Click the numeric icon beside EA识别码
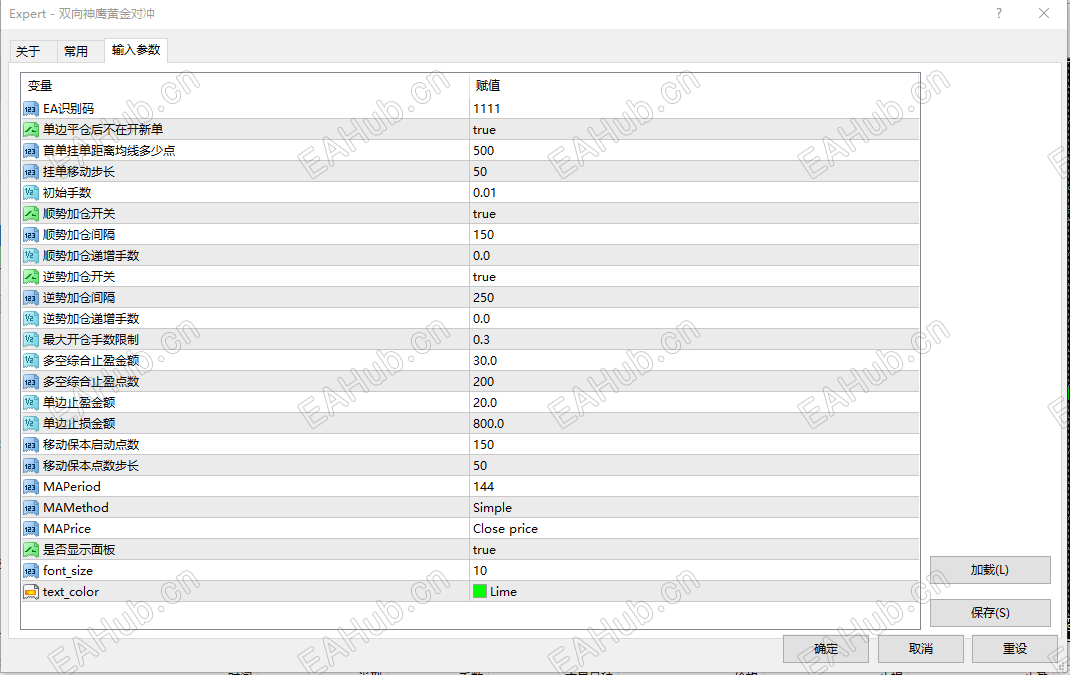 [30, 108]
